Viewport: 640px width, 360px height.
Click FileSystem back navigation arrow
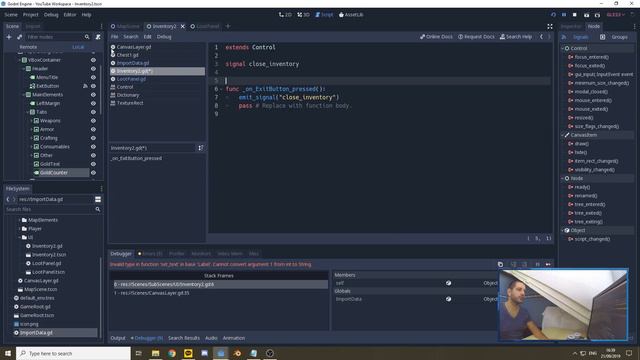[x=8, y=199]
